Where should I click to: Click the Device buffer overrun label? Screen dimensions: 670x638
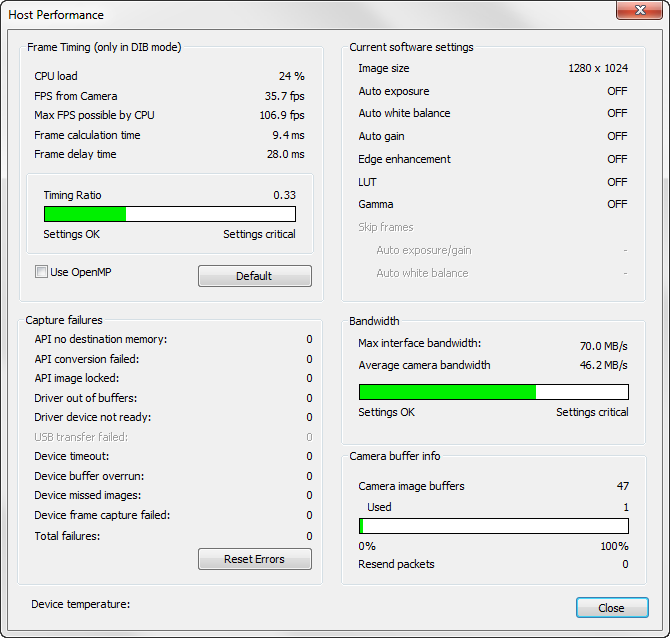[89, 476]
